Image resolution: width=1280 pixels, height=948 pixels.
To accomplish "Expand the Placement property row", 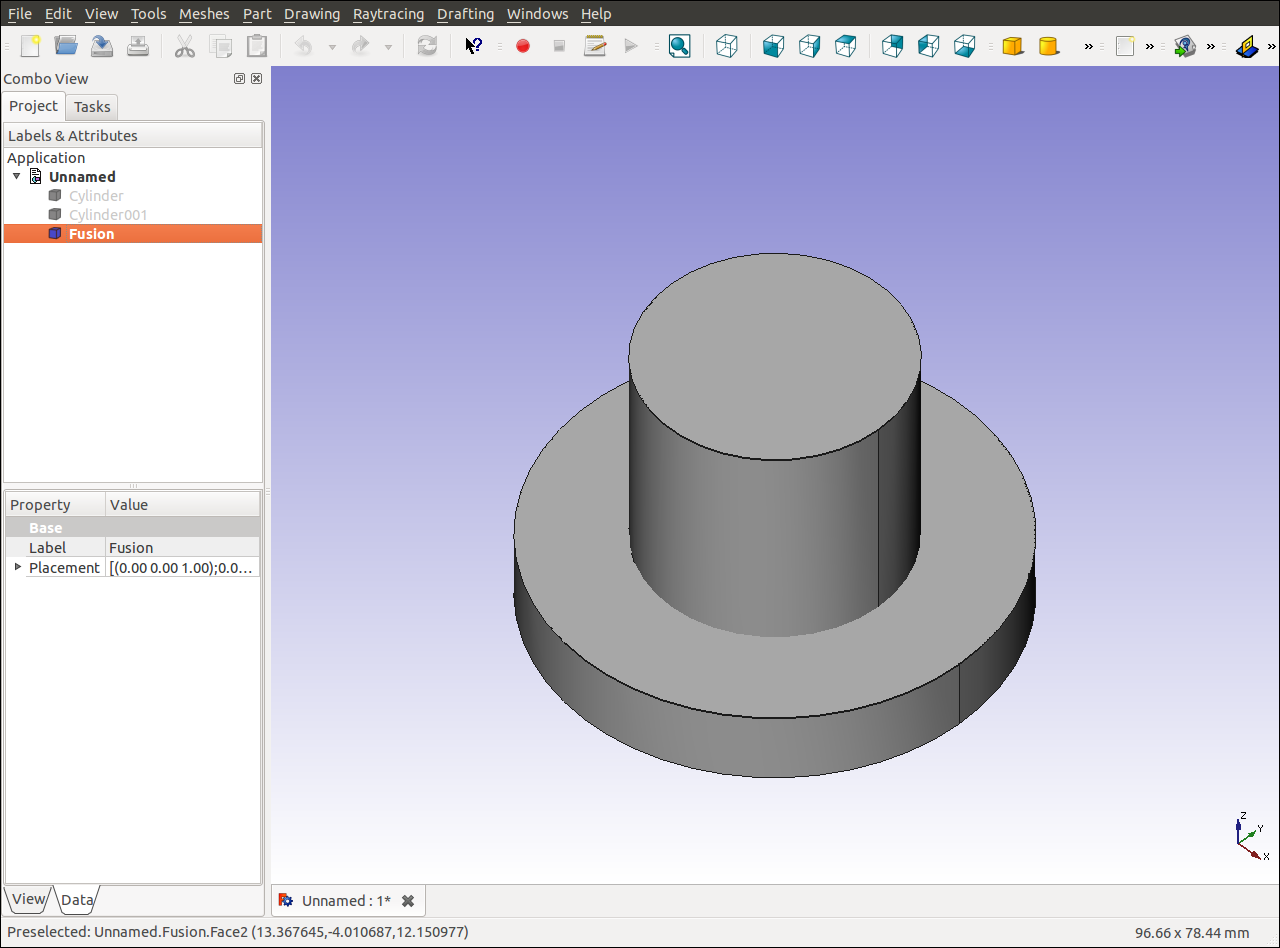I will 17,567.
